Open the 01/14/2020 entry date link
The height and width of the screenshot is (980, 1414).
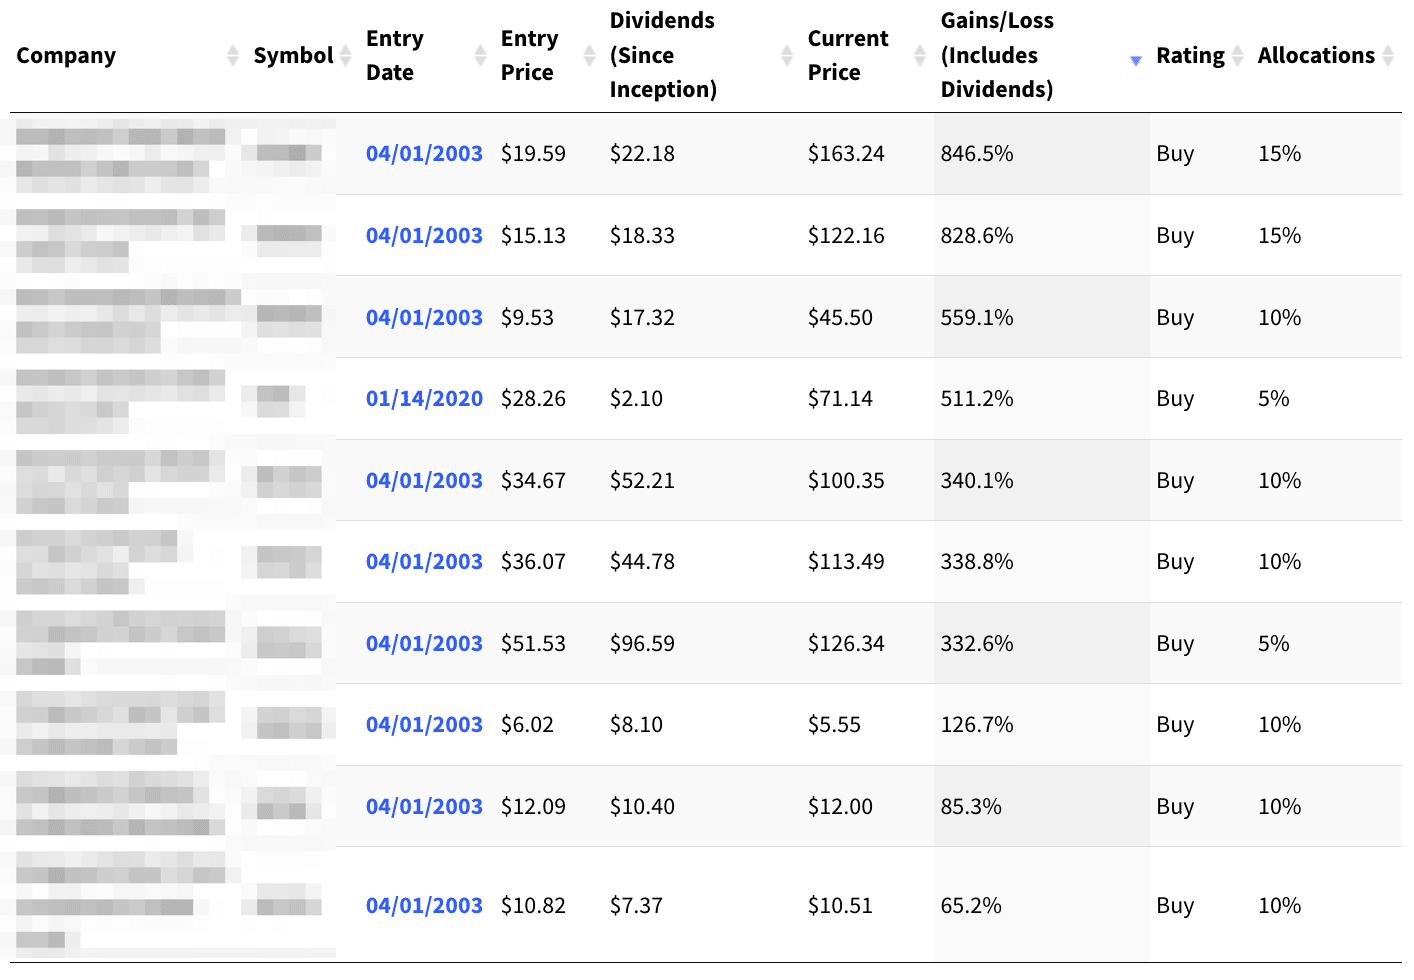pyautogui.click(x=424, y=399)
